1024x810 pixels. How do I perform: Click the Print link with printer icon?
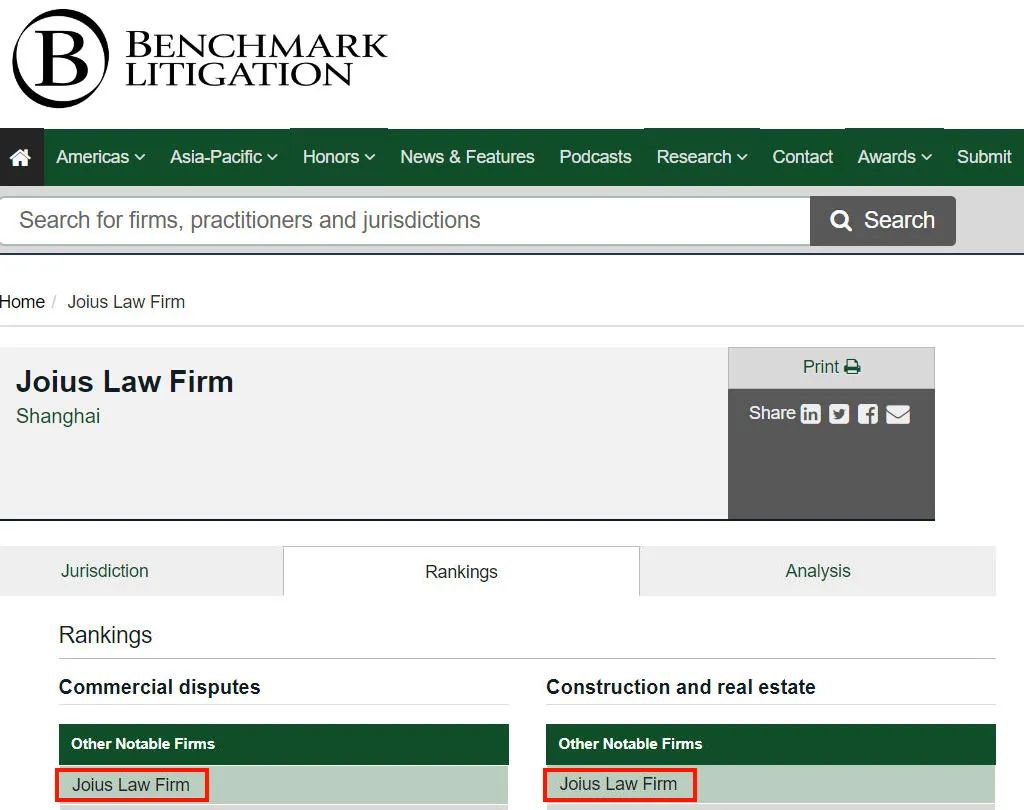click(x=831, y=367)
